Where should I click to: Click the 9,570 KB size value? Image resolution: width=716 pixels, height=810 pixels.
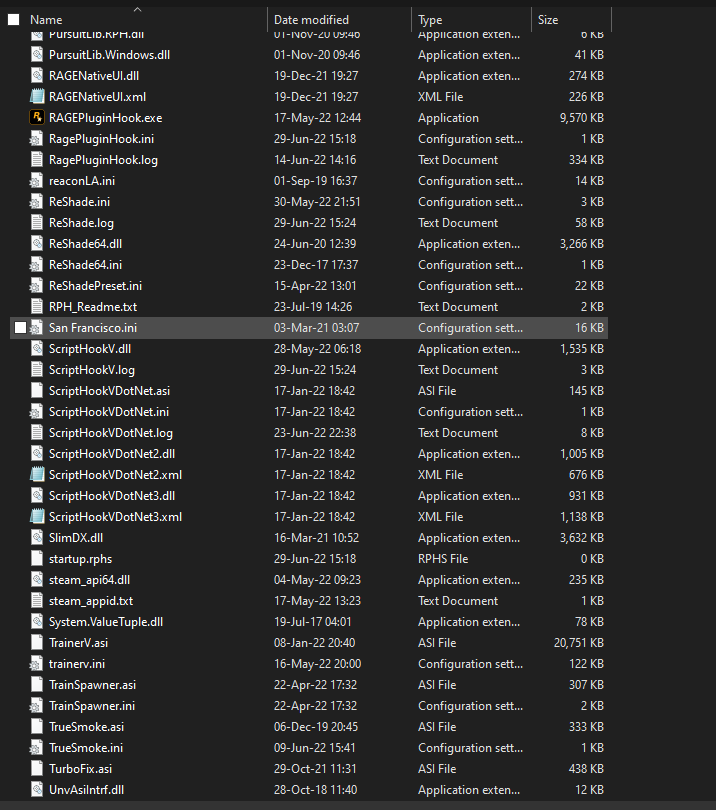(x=582, y=118)
